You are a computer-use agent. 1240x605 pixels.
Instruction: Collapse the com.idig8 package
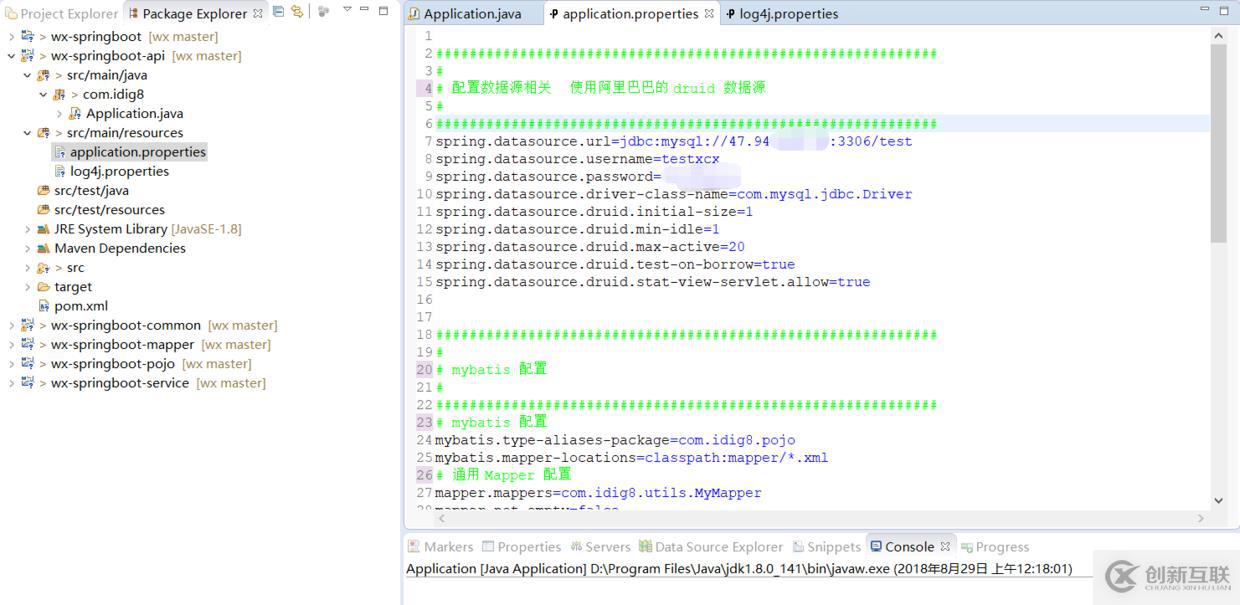point(43,94)
